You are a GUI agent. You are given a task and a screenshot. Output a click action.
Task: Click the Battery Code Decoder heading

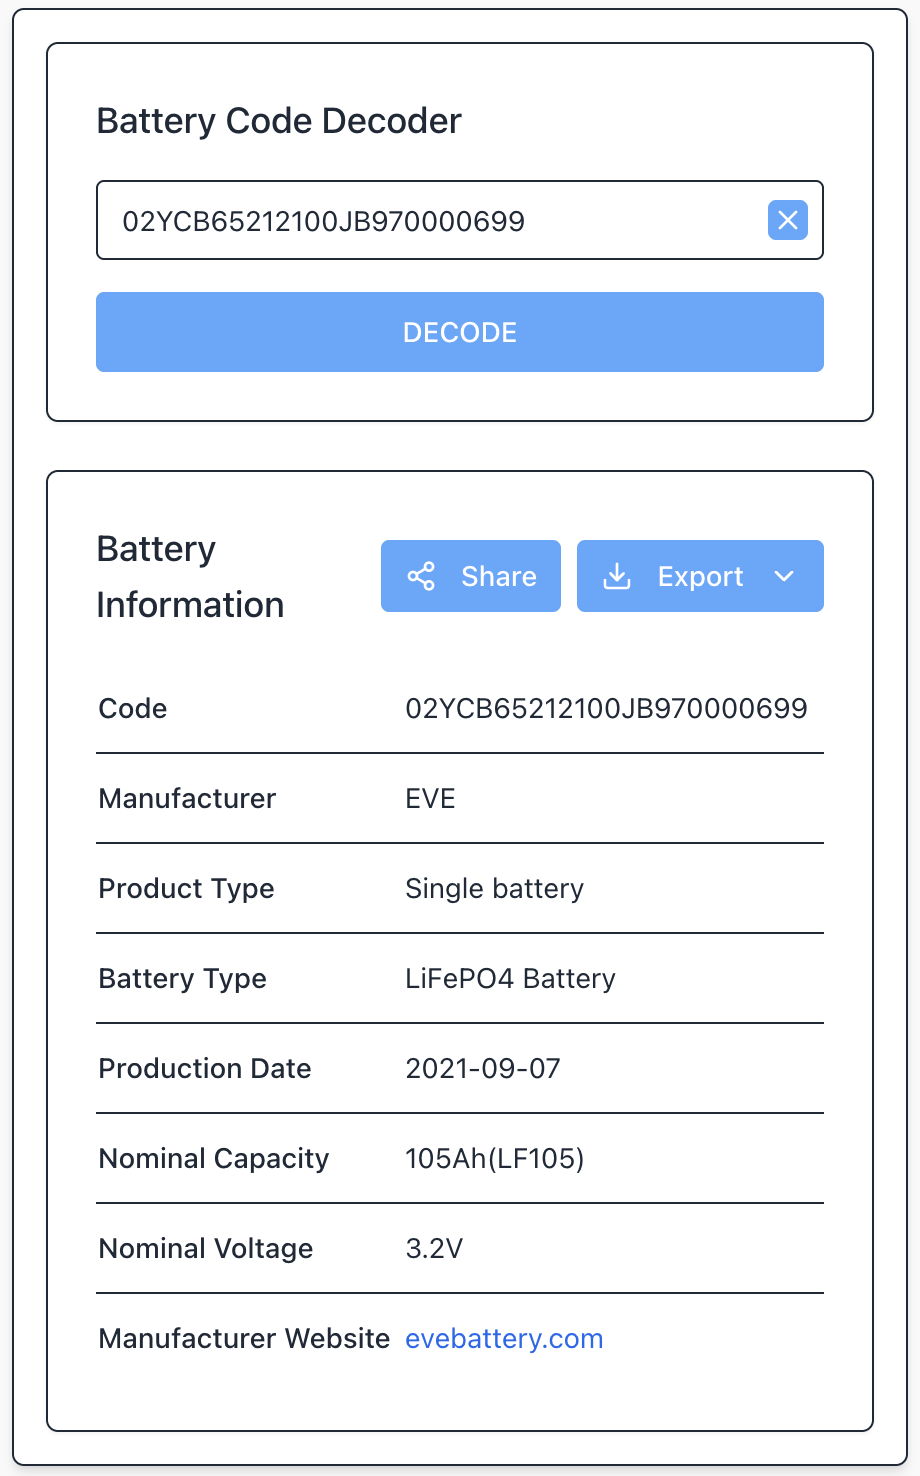[x=279, y=120]
